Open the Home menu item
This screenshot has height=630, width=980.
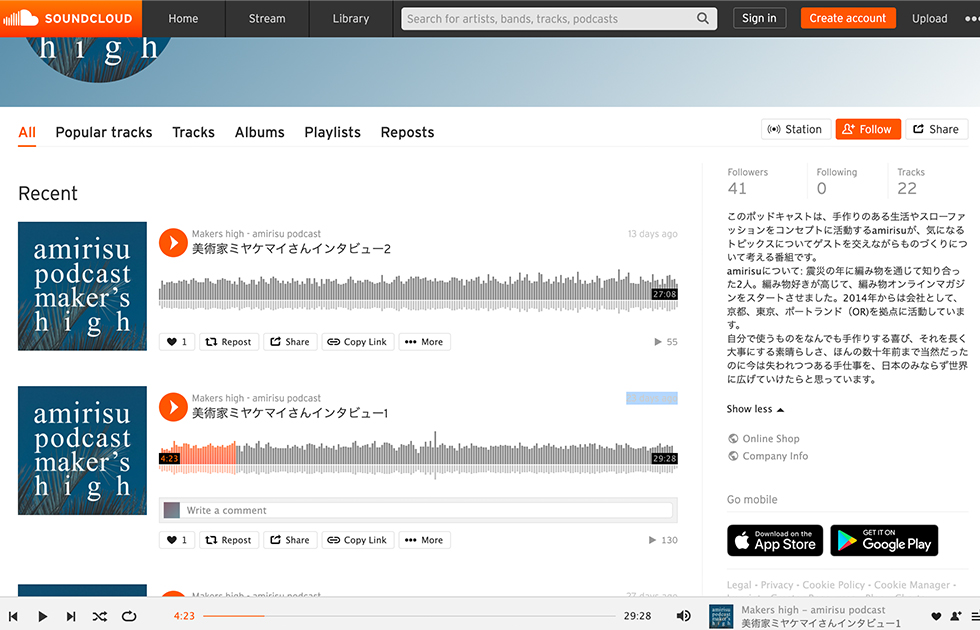coord(183,19)
